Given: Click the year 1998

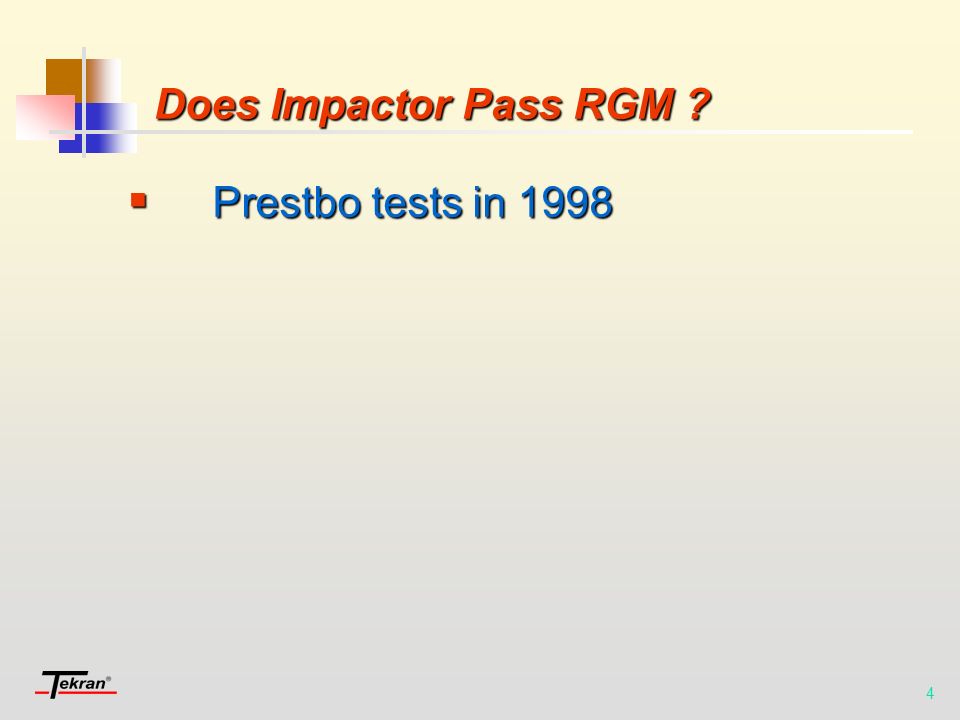Looking at the screenshot, I should pos(566,202).
